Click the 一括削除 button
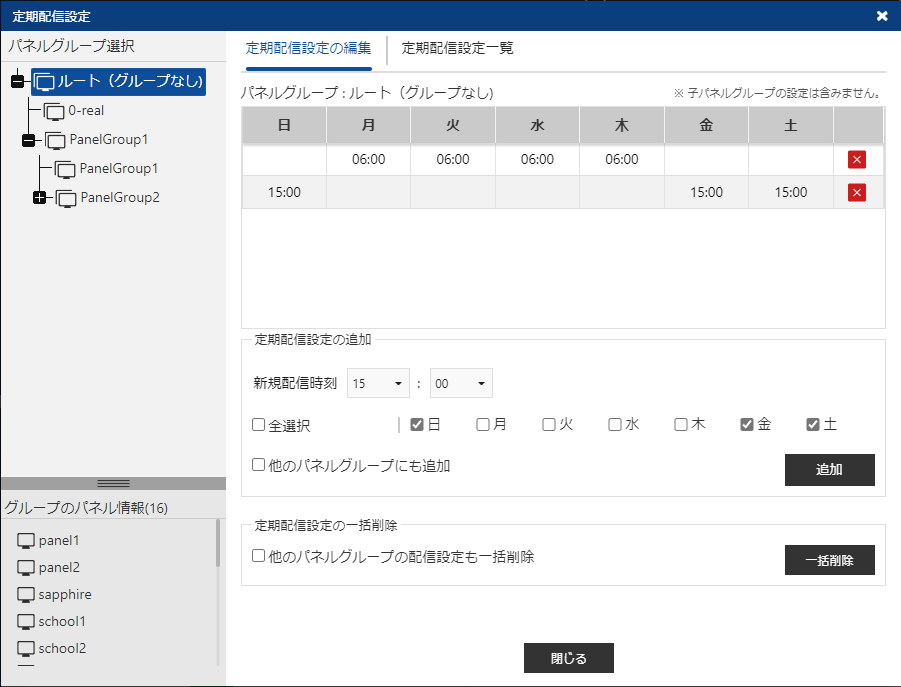This screenshot has height=687, width=901. pos(829,560)
